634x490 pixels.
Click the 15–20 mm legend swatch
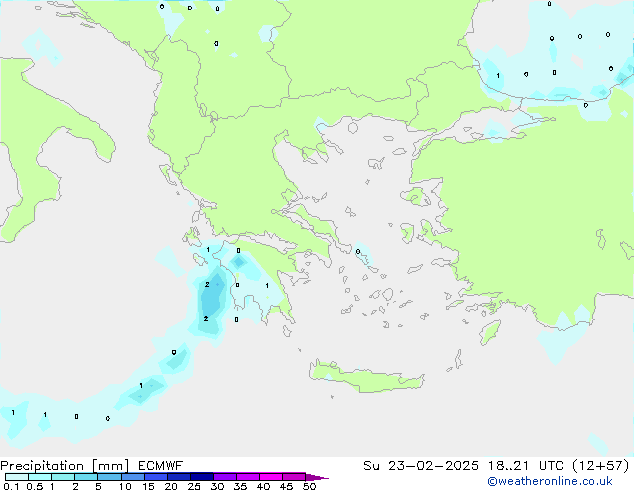[x=156, y=477]
